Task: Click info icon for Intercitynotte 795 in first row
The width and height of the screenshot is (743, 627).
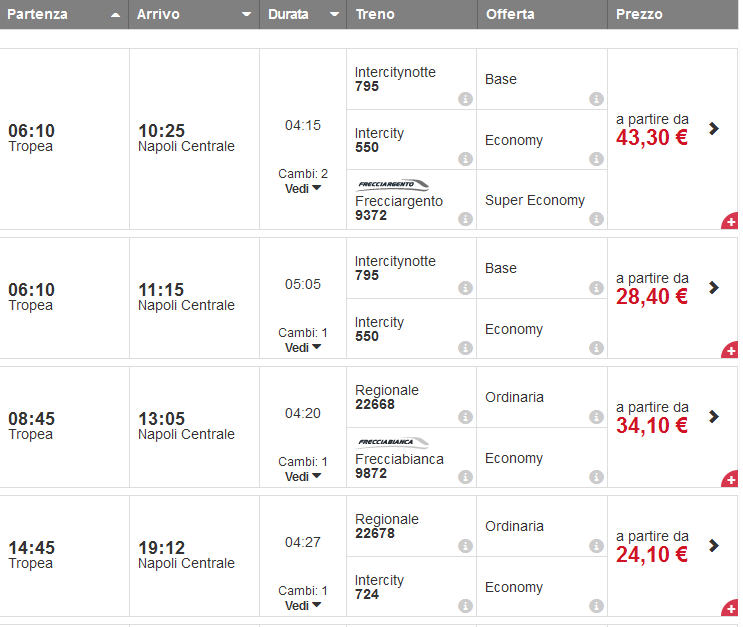Action: (465, 99)
